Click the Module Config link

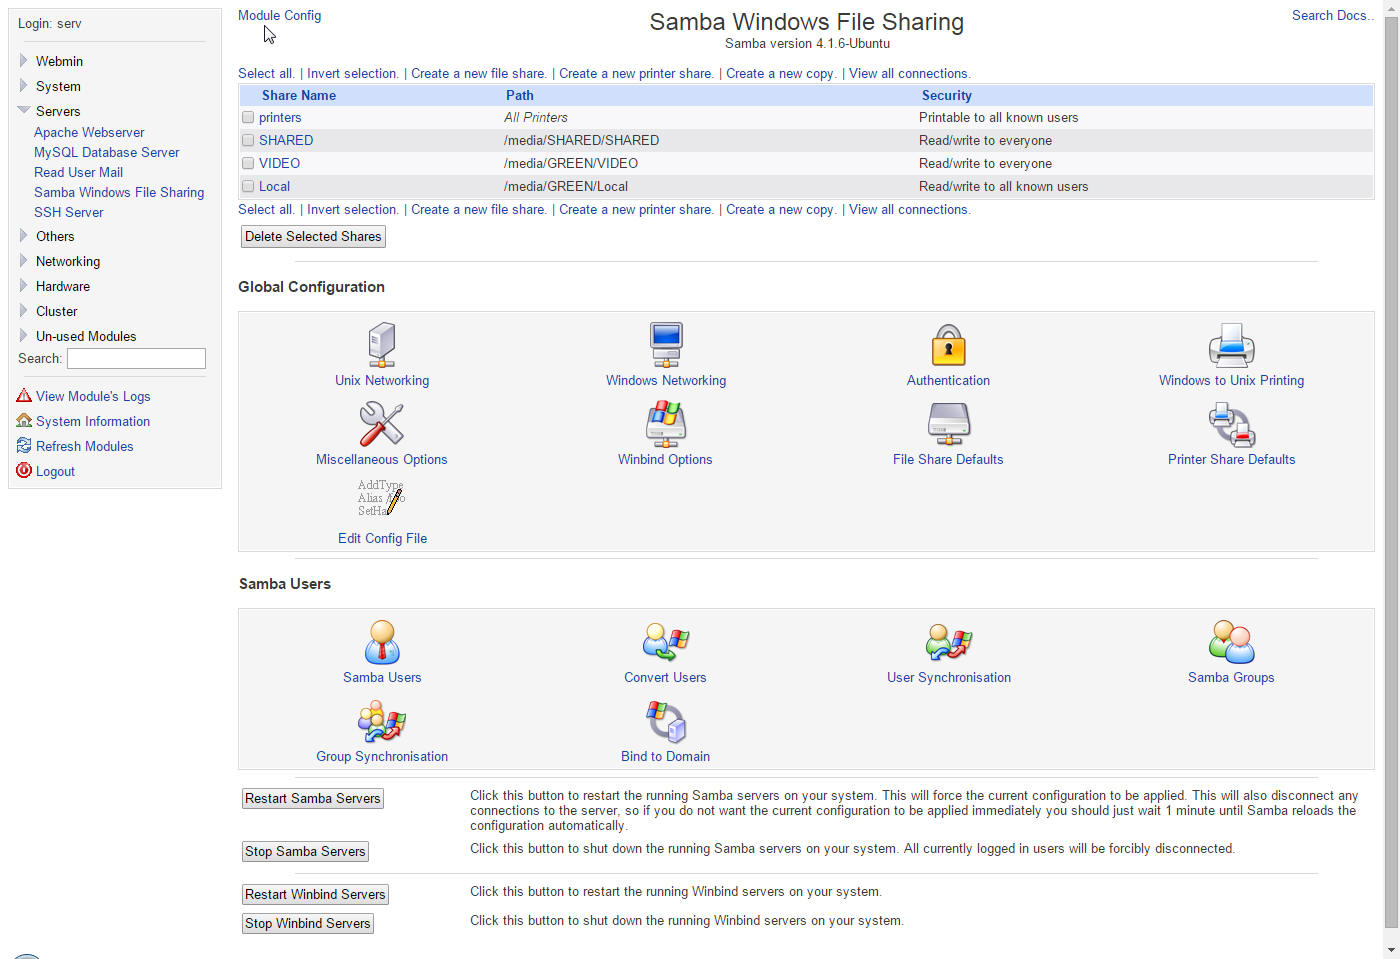point(279,15)
